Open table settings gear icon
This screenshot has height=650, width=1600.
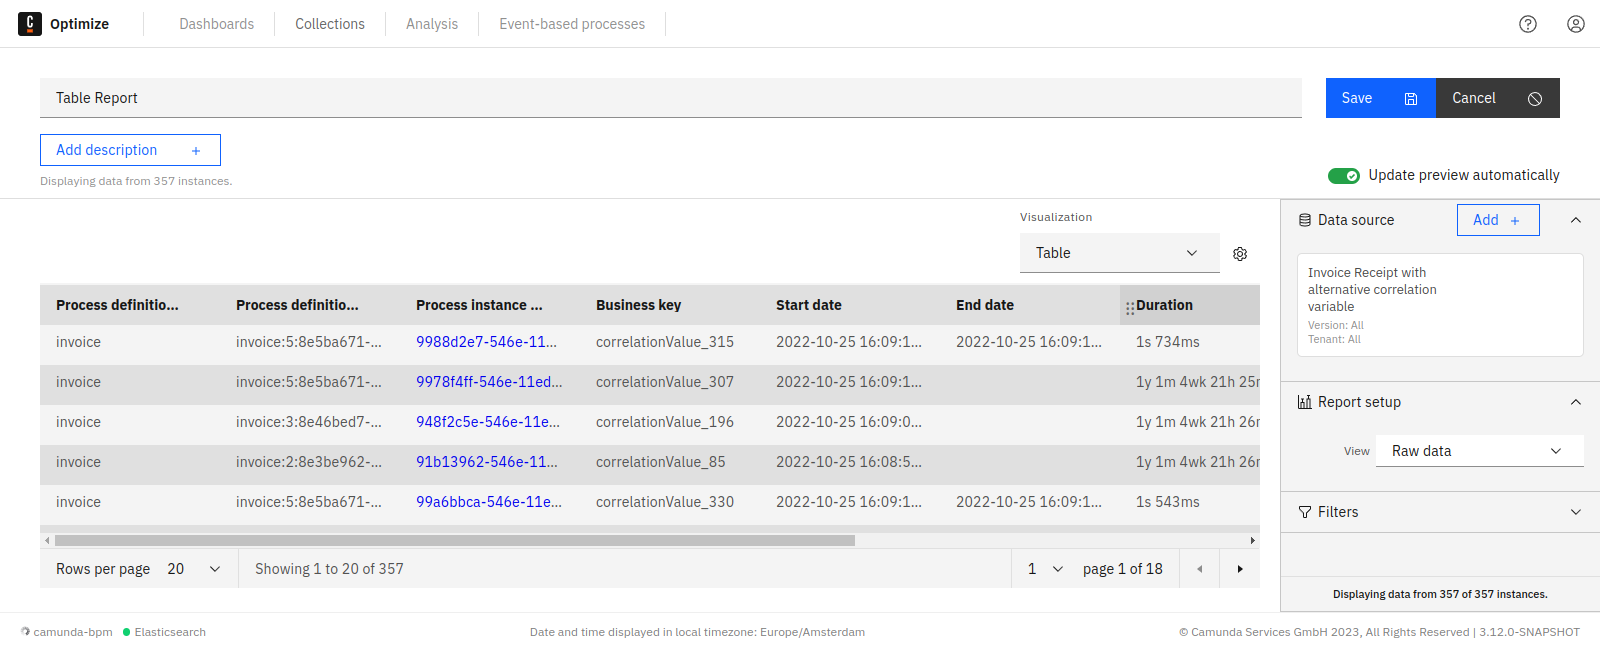(1240, 254)
